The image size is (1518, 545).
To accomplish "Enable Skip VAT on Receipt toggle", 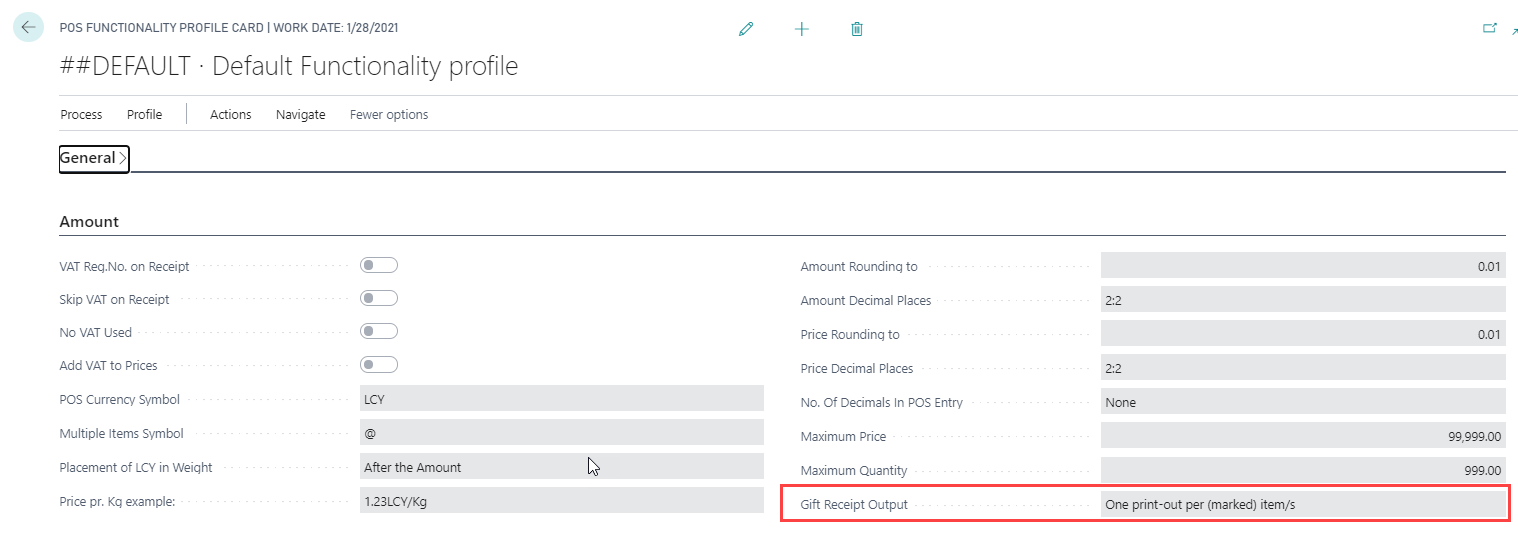I will pos(379,298).
